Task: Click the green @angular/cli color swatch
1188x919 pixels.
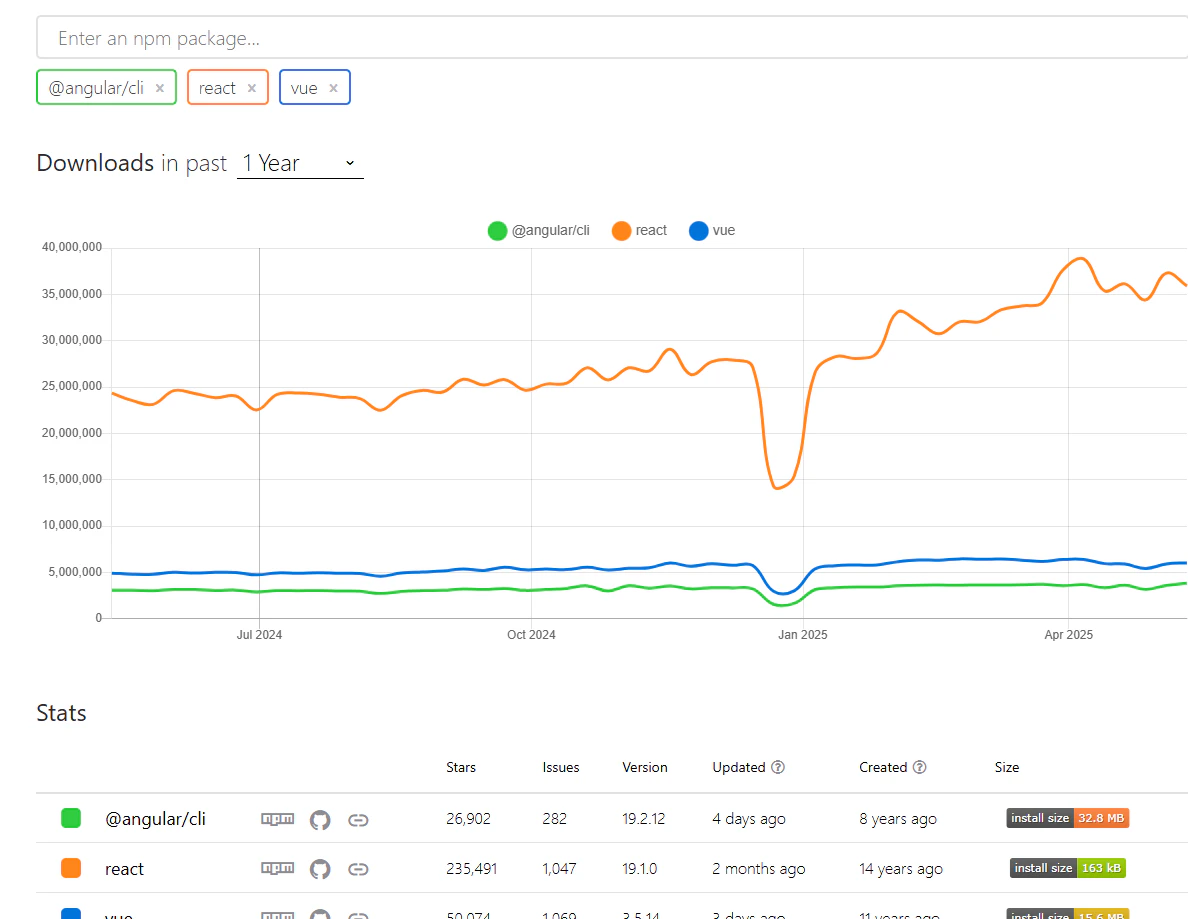Action: (71, 818)
